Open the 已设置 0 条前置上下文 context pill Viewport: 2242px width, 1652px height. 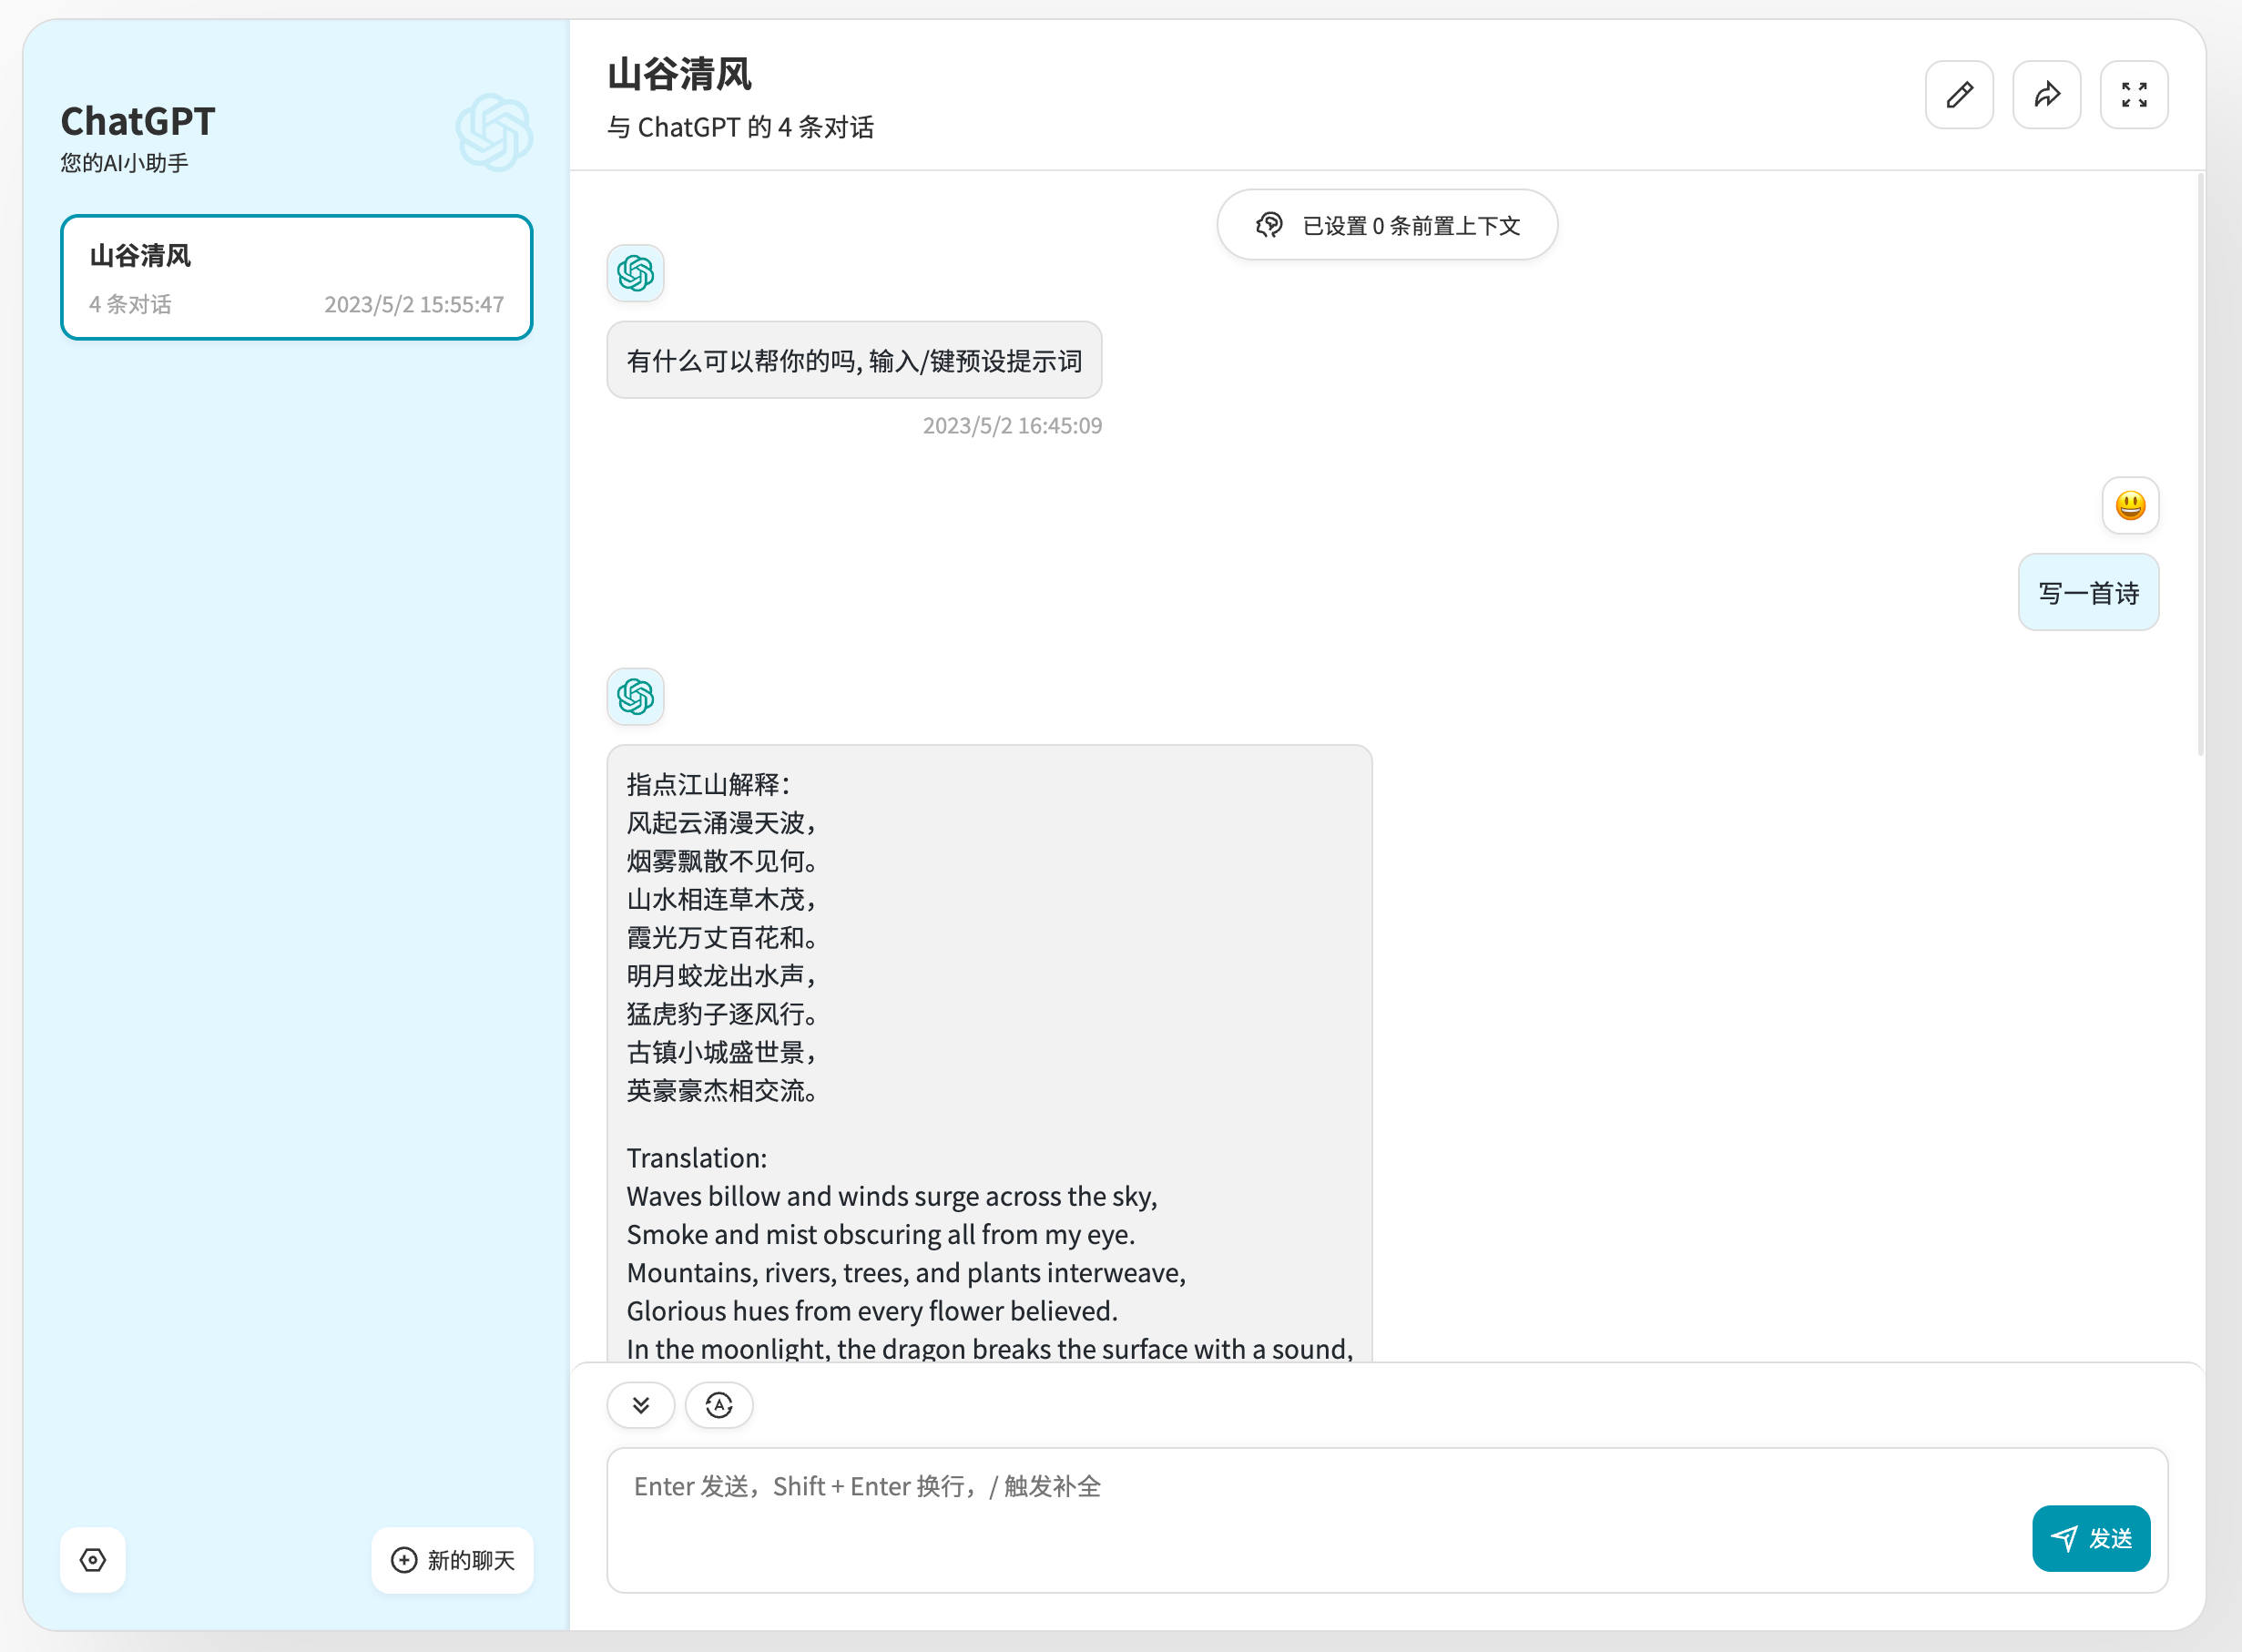(x=1387, y=225)
